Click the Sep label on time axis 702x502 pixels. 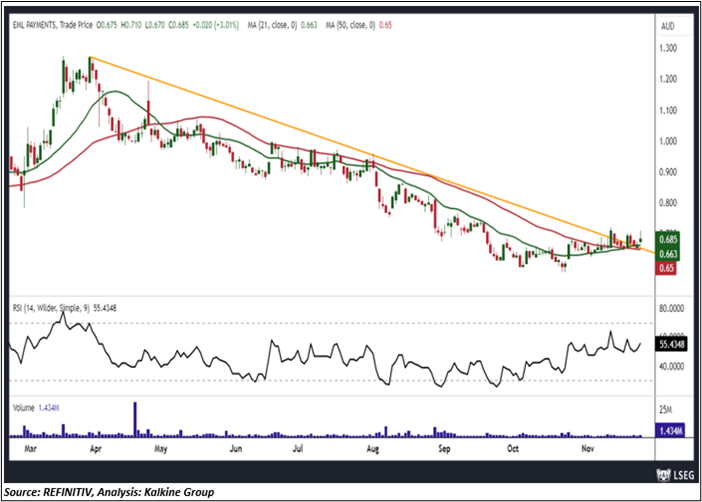coord(444,449)
